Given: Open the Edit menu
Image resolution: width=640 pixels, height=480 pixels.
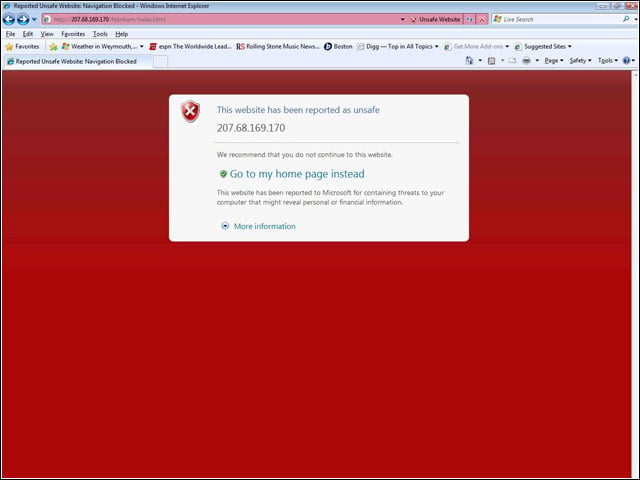Looking at the screenshot, I should (x=28, y=34).
